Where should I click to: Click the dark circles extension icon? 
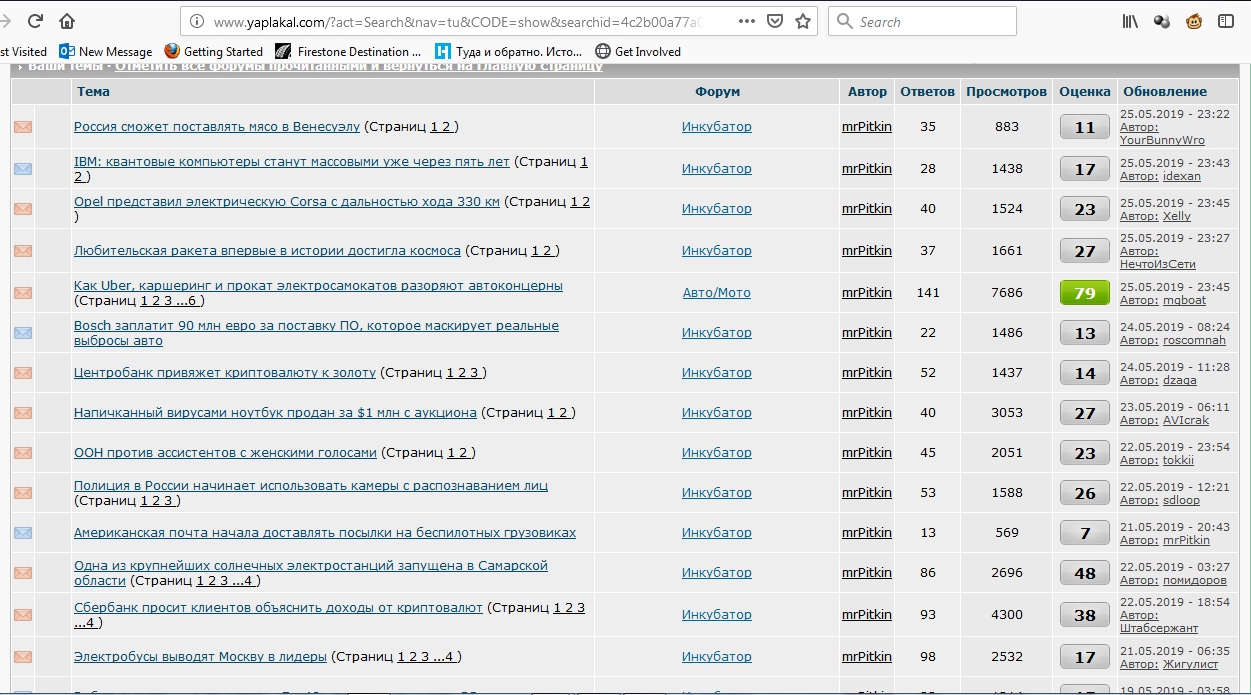1162,21
